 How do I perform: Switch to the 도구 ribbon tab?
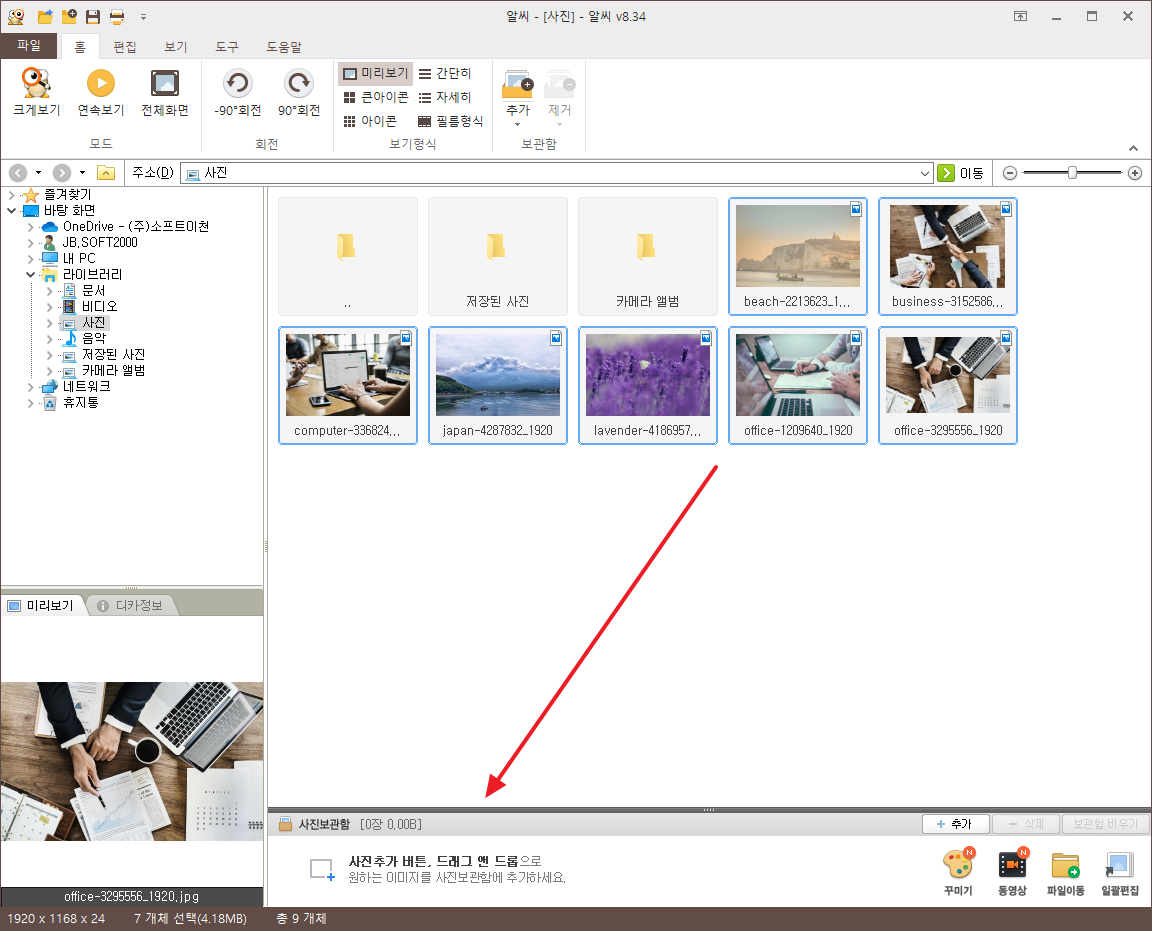pos(227,46)
